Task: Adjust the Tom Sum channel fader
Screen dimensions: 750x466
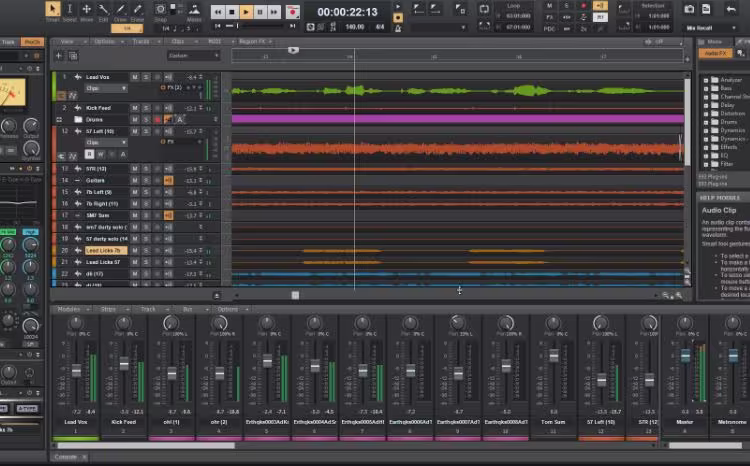Action: click(553, 356)
